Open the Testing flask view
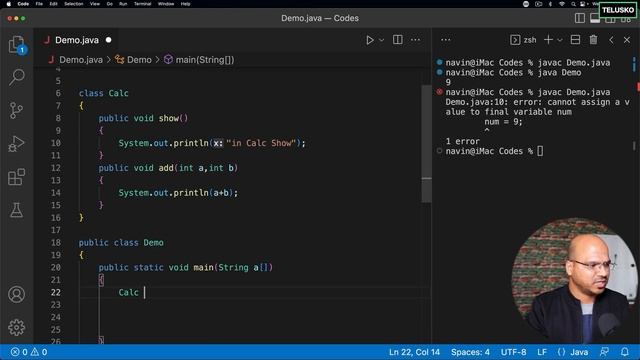The height and width of the screenshot is (360, 640). click(17, 210)
